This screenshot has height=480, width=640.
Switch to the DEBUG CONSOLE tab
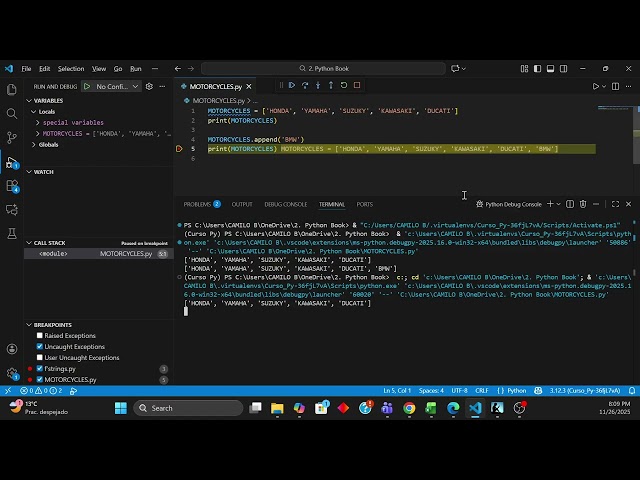286,204
